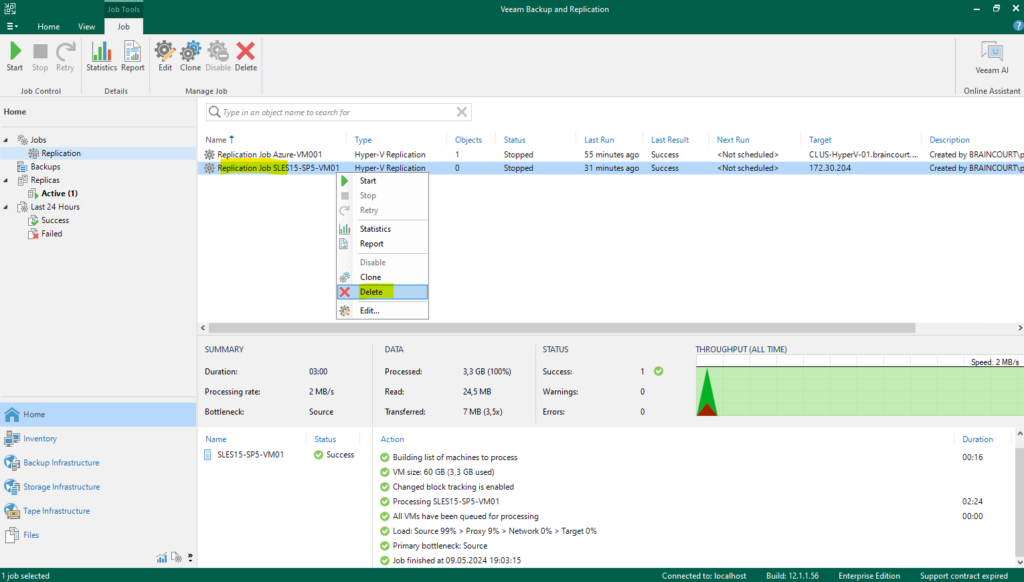Click 'Support contract expired' in status bar
This screenshot has width=1024, height=582.
964,576
